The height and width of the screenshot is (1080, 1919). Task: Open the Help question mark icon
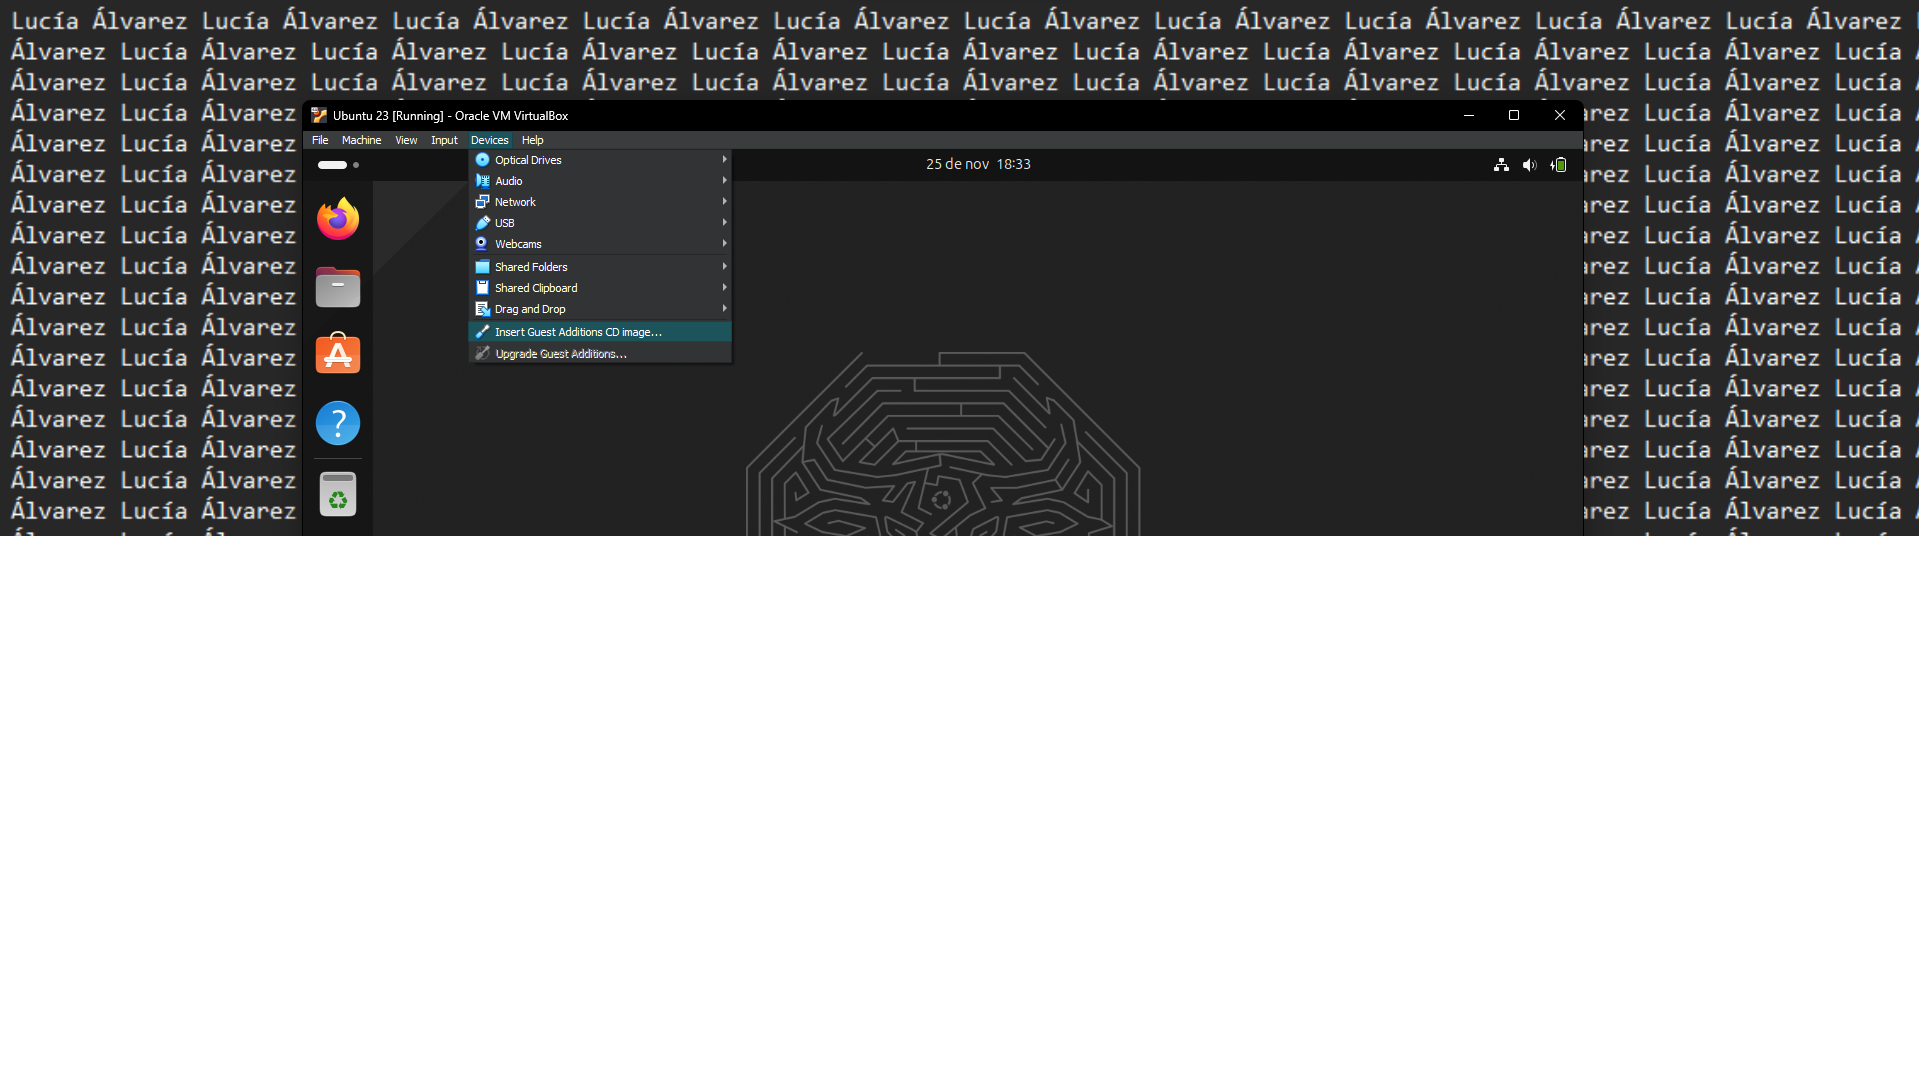click(x=338, y=423)
